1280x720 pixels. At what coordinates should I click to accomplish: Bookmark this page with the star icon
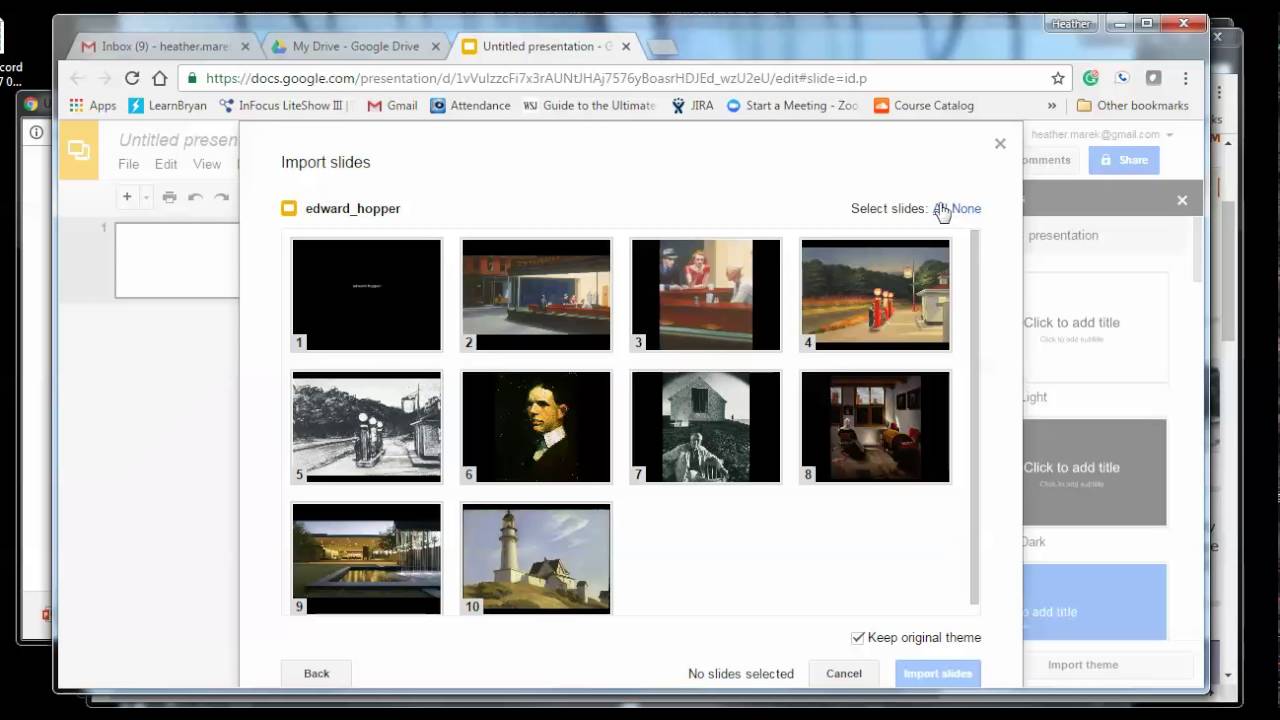[1058, 78]
